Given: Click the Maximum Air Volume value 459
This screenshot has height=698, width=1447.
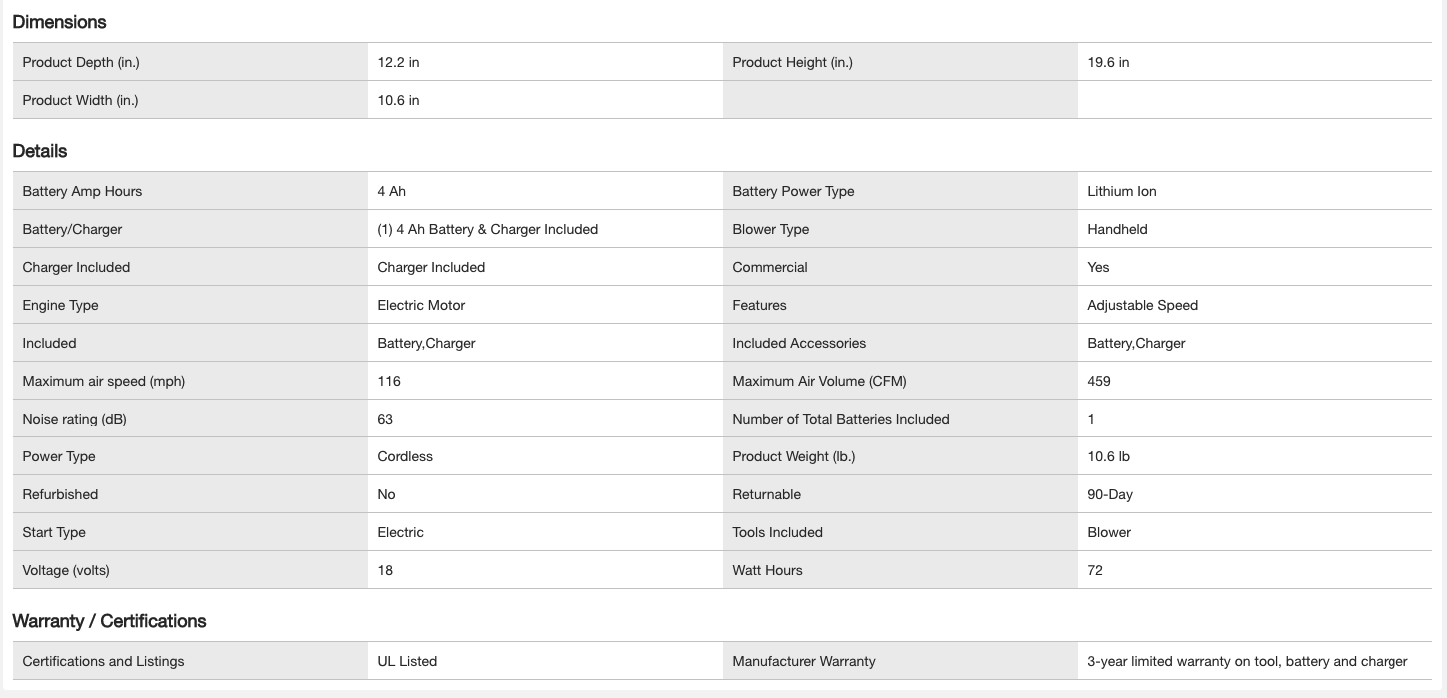Looking at the screenshot, I should pyautogui.click(x=1098, y=381).
